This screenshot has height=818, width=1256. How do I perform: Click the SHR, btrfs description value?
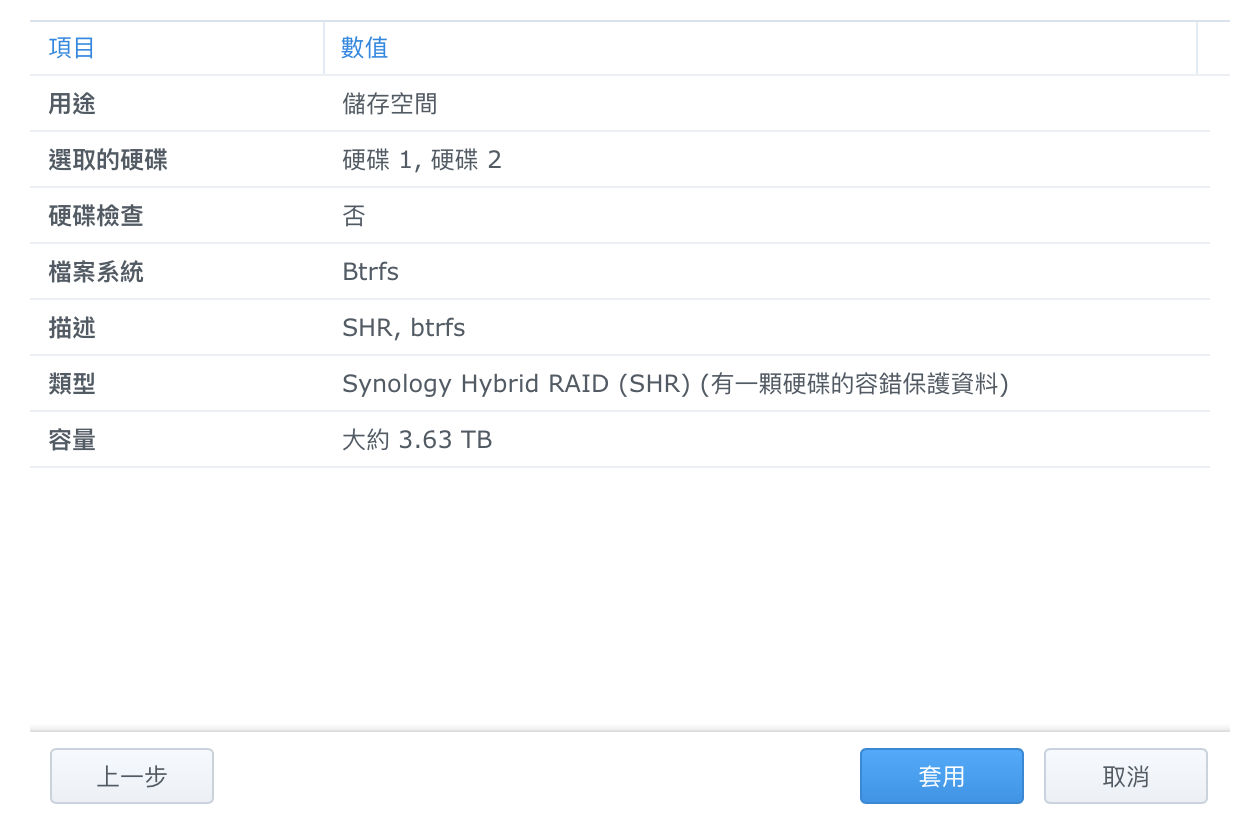[x=404, y=328]
